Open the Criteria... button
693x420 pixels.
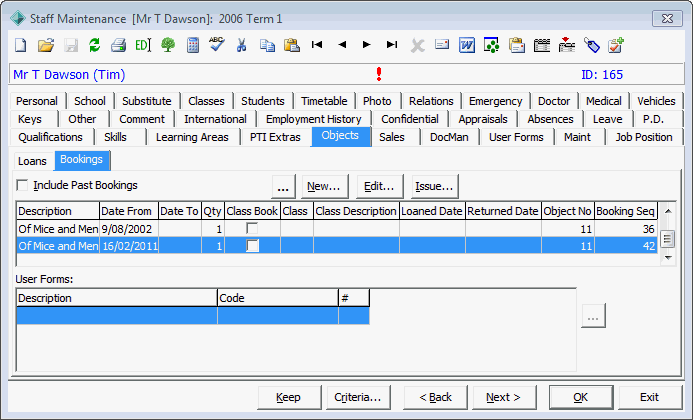tap(358, 397)
